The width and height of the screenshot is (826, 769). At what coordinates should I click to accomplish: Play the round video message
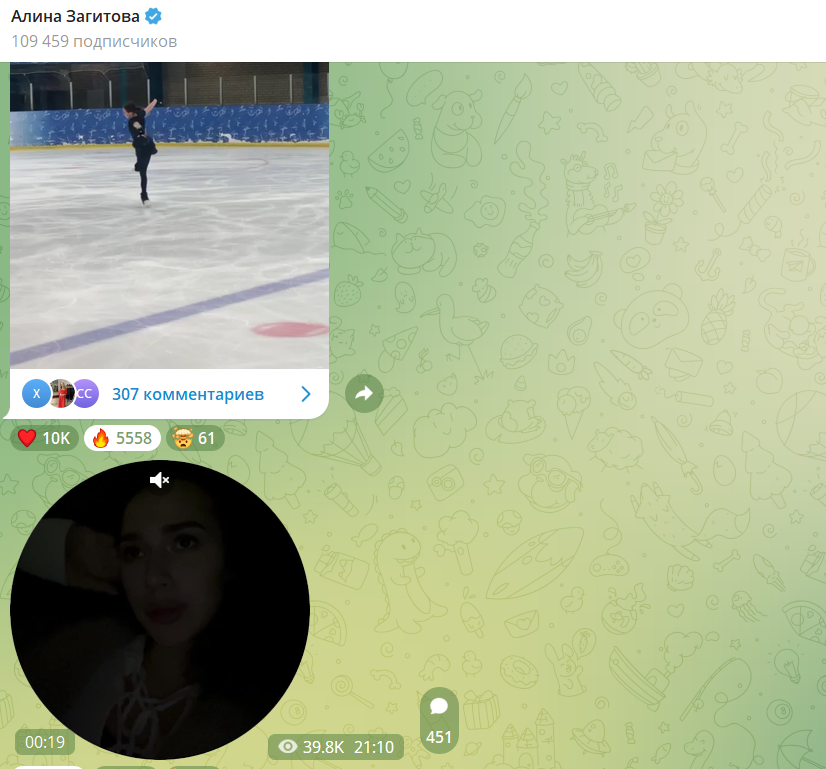click(x=160, y=610)
